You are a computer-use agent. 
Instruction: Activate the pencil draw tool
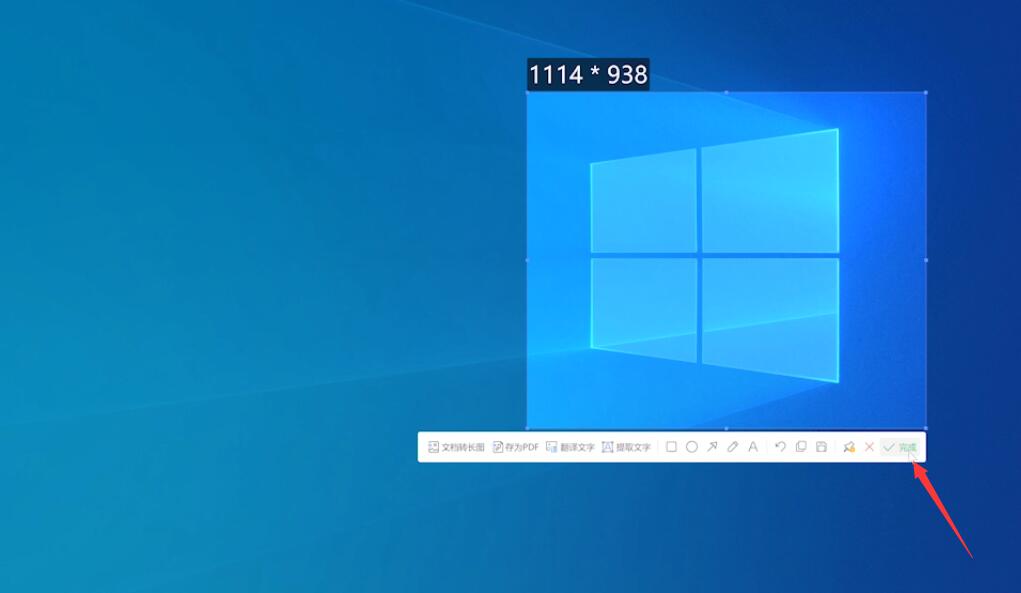[733, 447]
